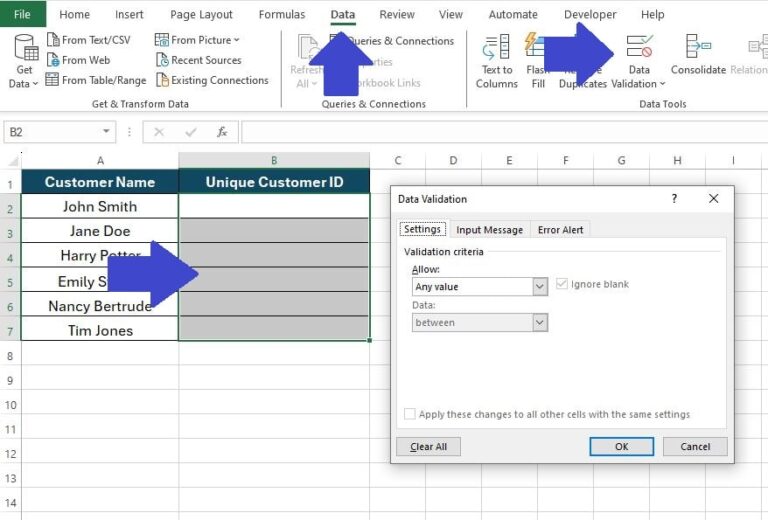Image resolution: width=768 pixels, height=520 pixels.
Task: Click the Text to Columns icon
Action: pos(496,48)
